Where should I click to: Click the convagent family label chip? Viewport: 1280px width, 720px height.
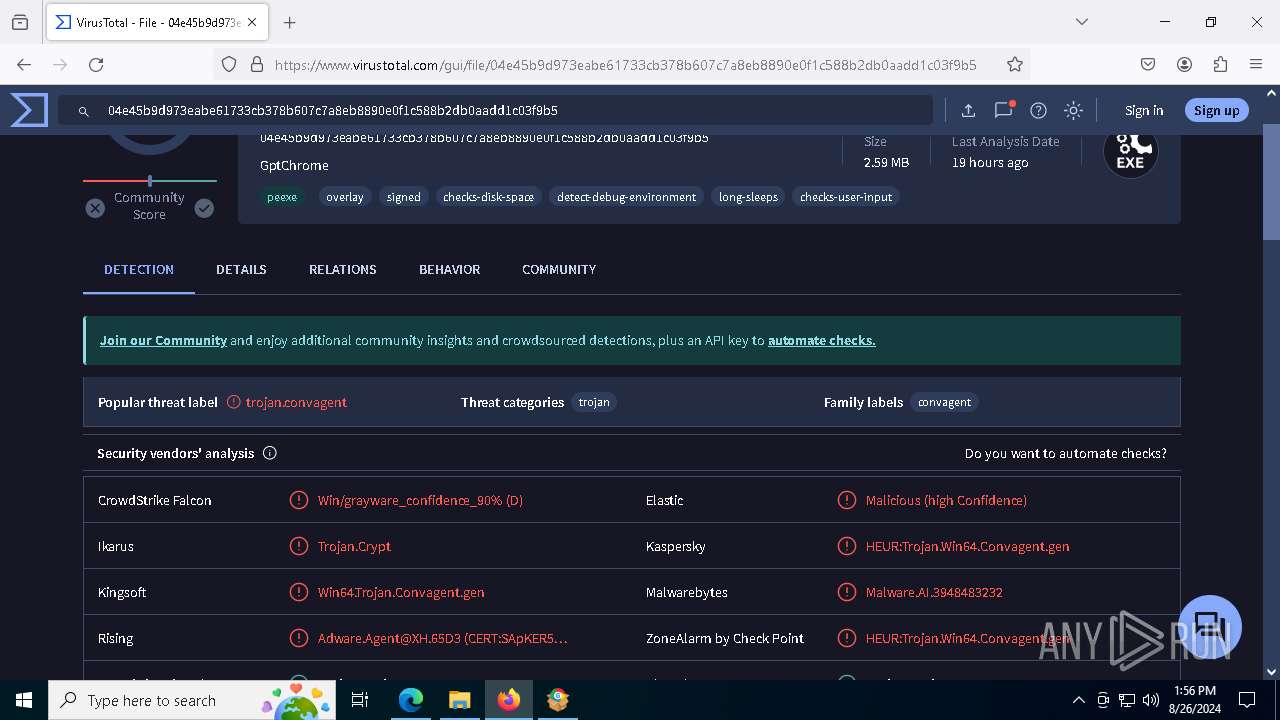click(944, 402)
